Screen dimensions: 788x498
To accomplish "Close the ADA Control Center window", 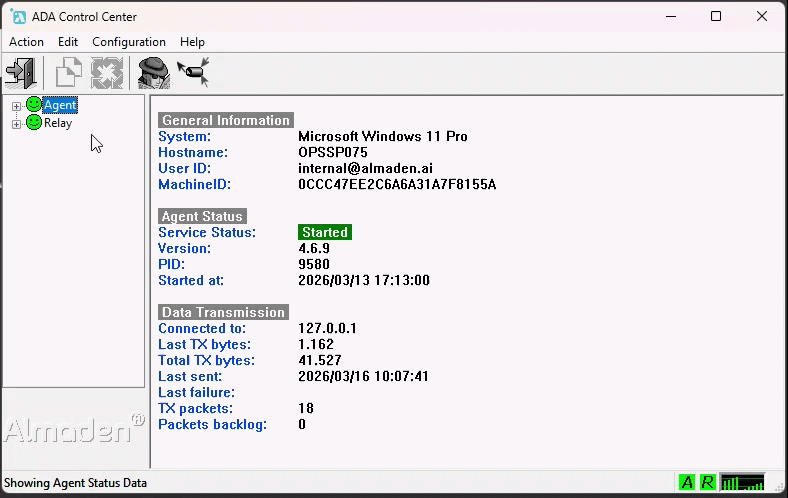I will click(x=761, y=16).
